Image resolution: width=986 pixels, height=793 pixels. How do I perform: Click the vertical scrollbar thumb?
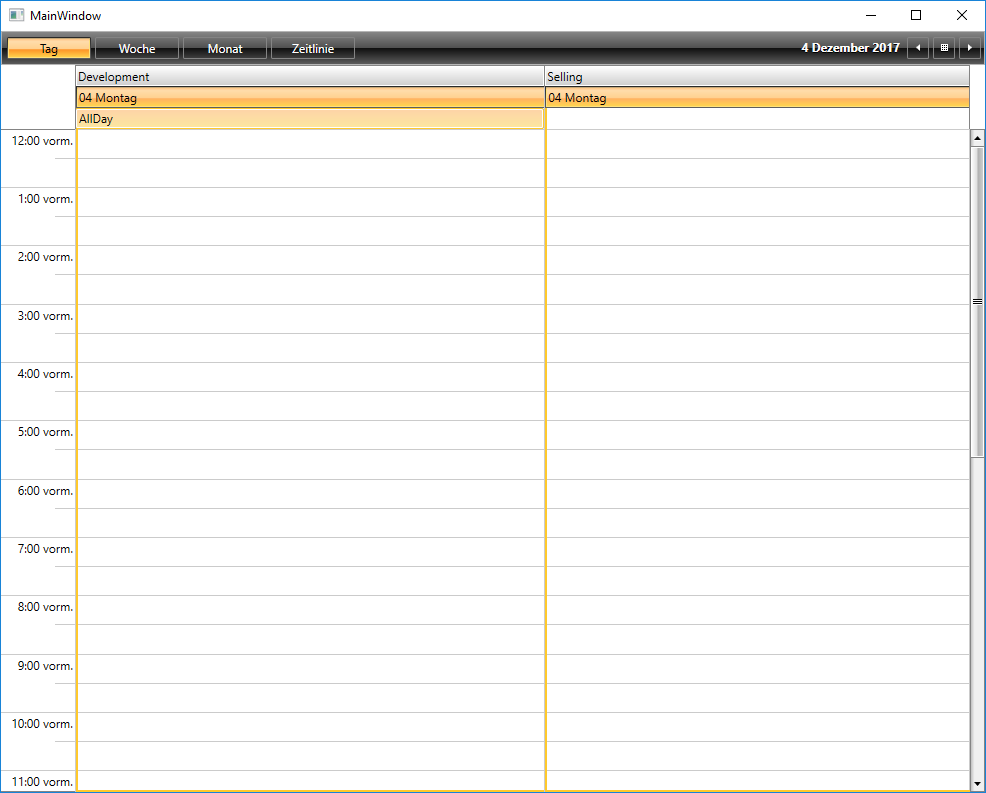tap(977, 302)
